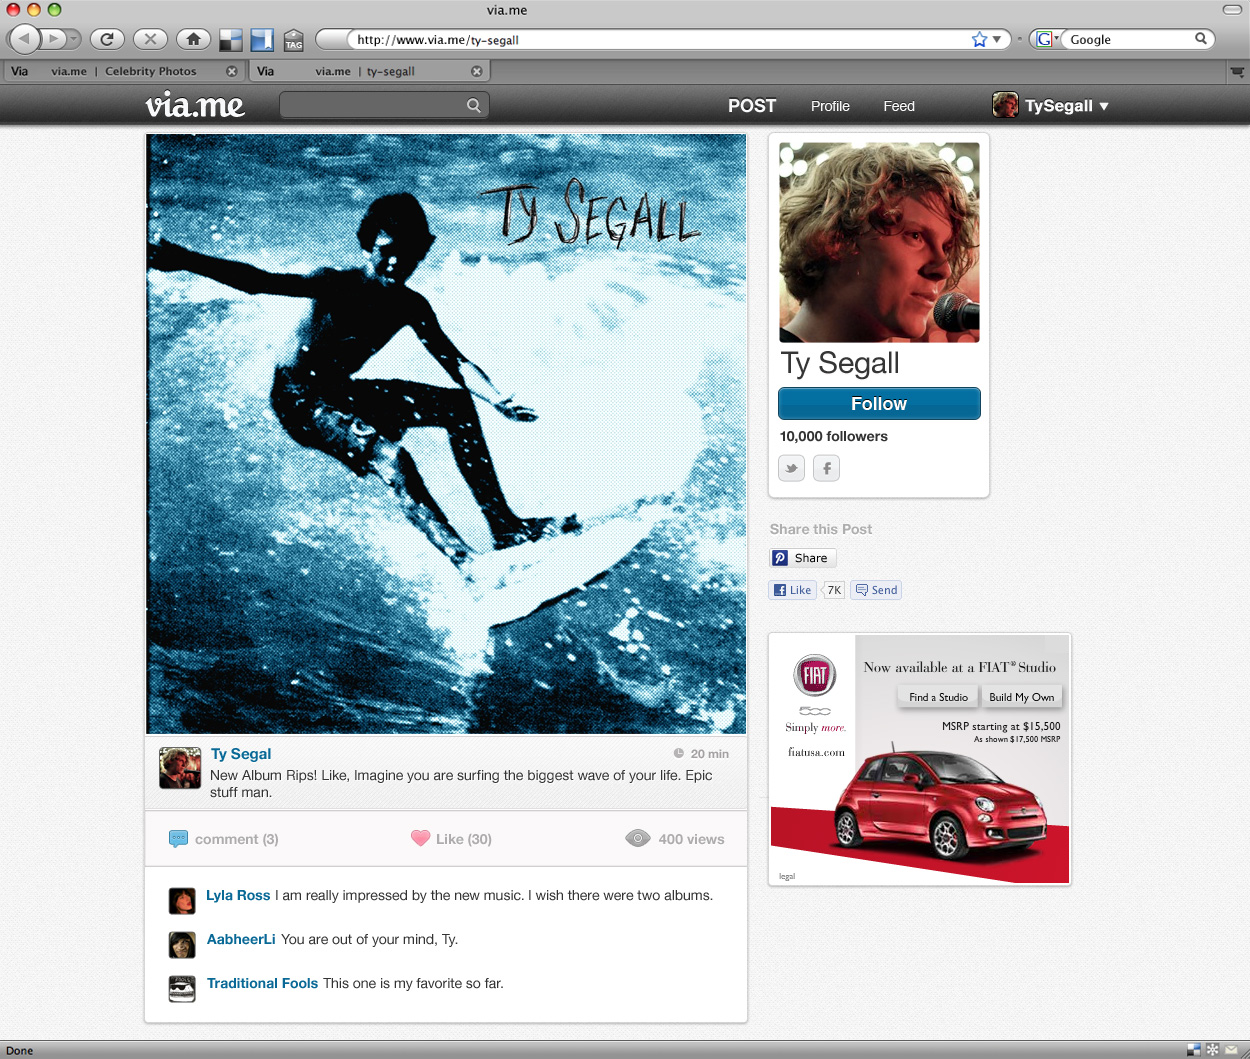This screenshot has height=1059, width=1250.
Task: Switch to the Celebrity Photos tab
Action: coord(123,71)
